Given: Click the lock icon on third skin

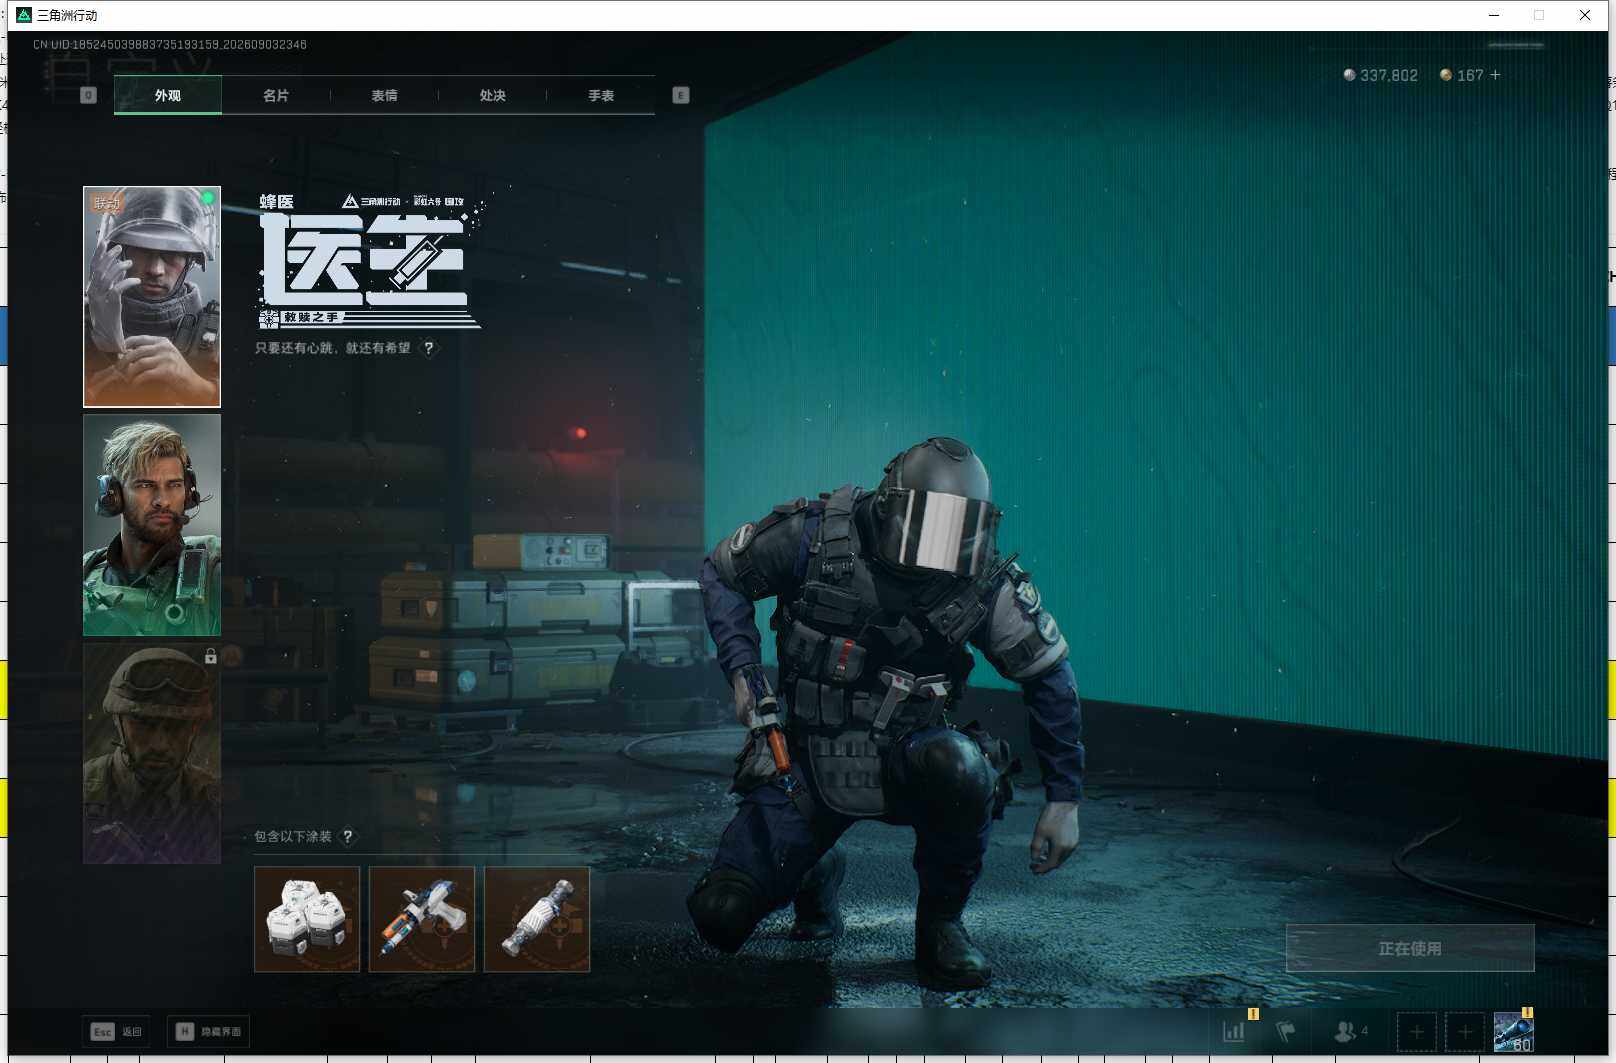Looking at the screenshot, I should (210, 656).
